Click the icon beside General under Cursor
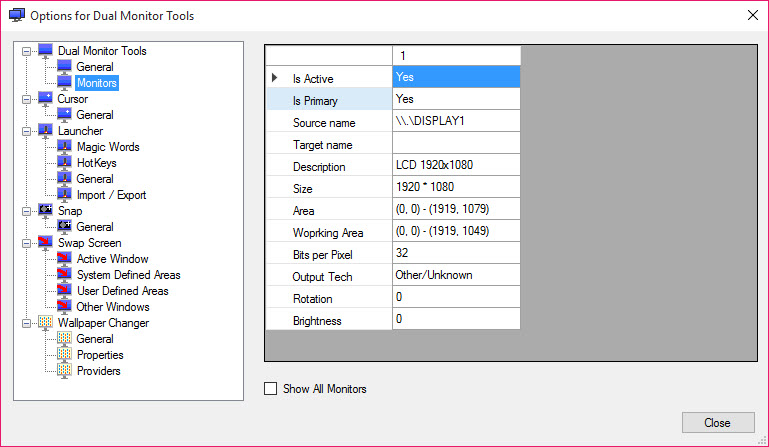Viewport: 769px width, 447px height. point(64,115)
